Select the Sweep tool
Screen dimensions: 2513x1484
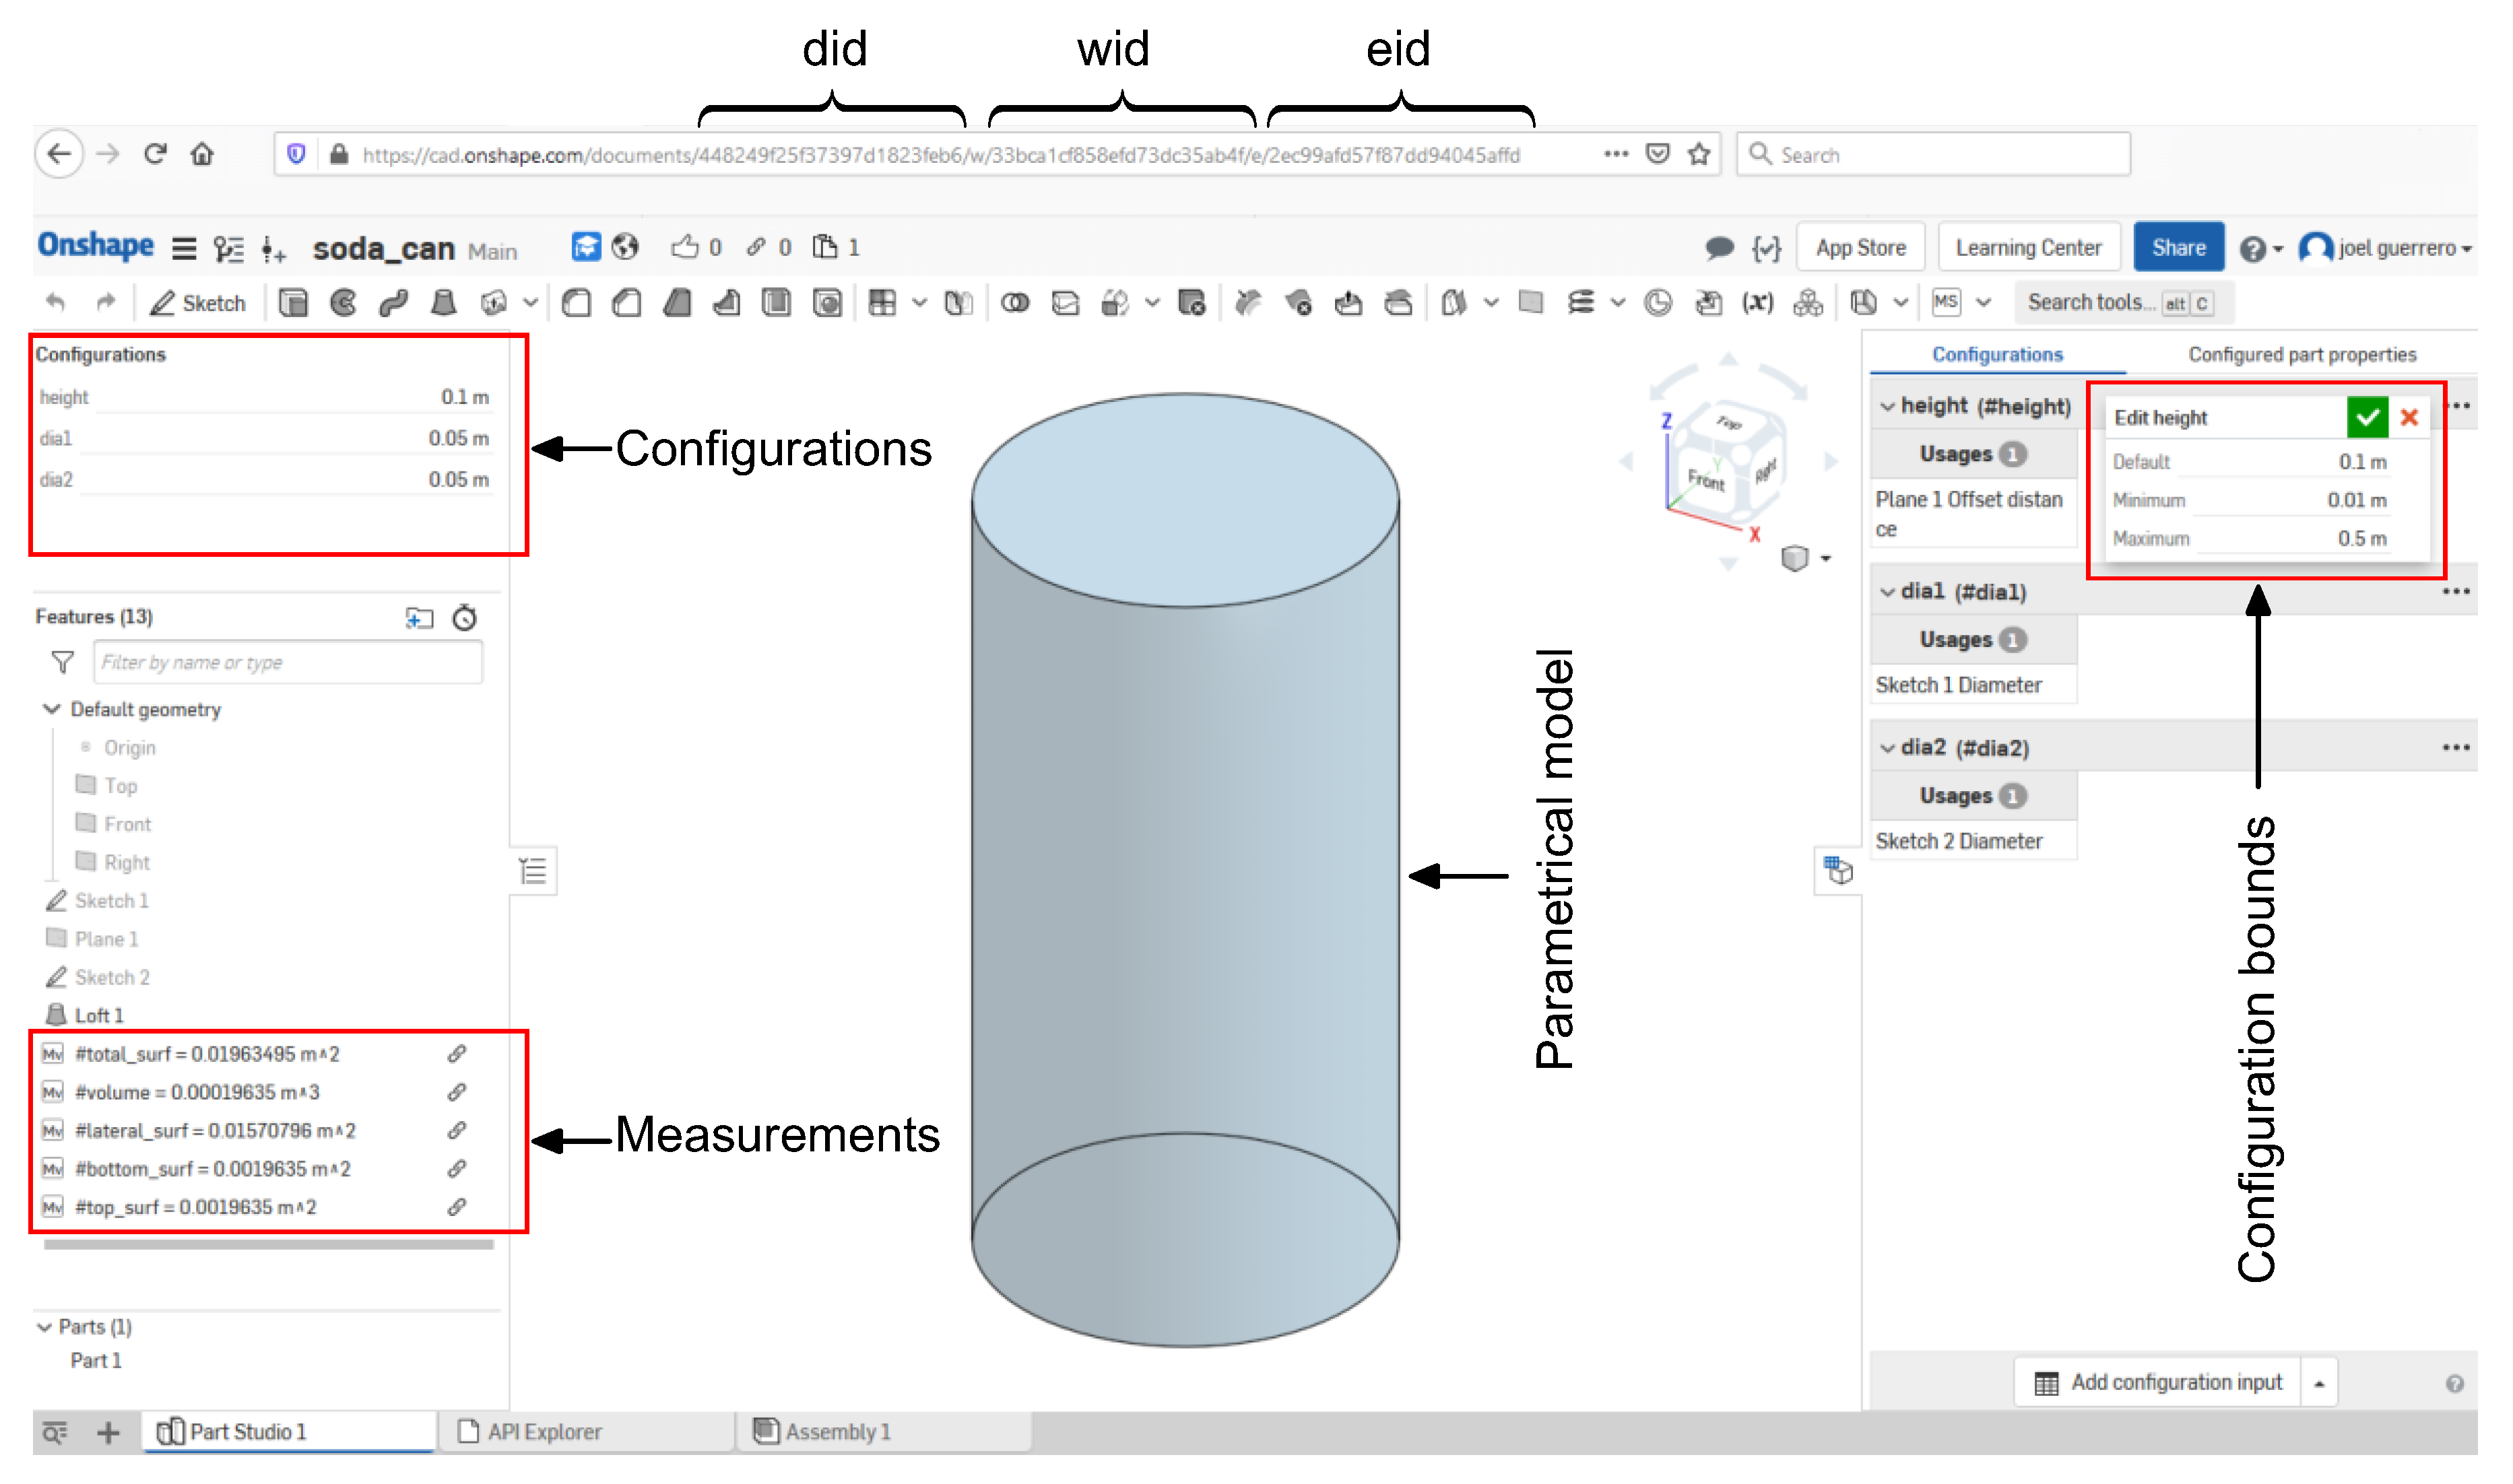pyautogui.click(x=393, y=303)
